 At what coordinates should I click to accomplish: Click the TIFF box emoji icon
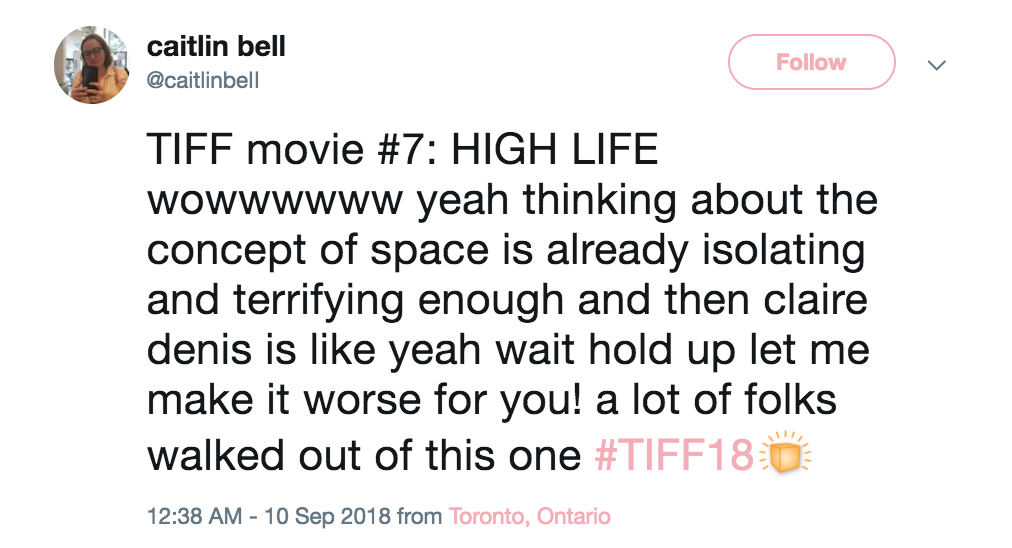(785, 454)
